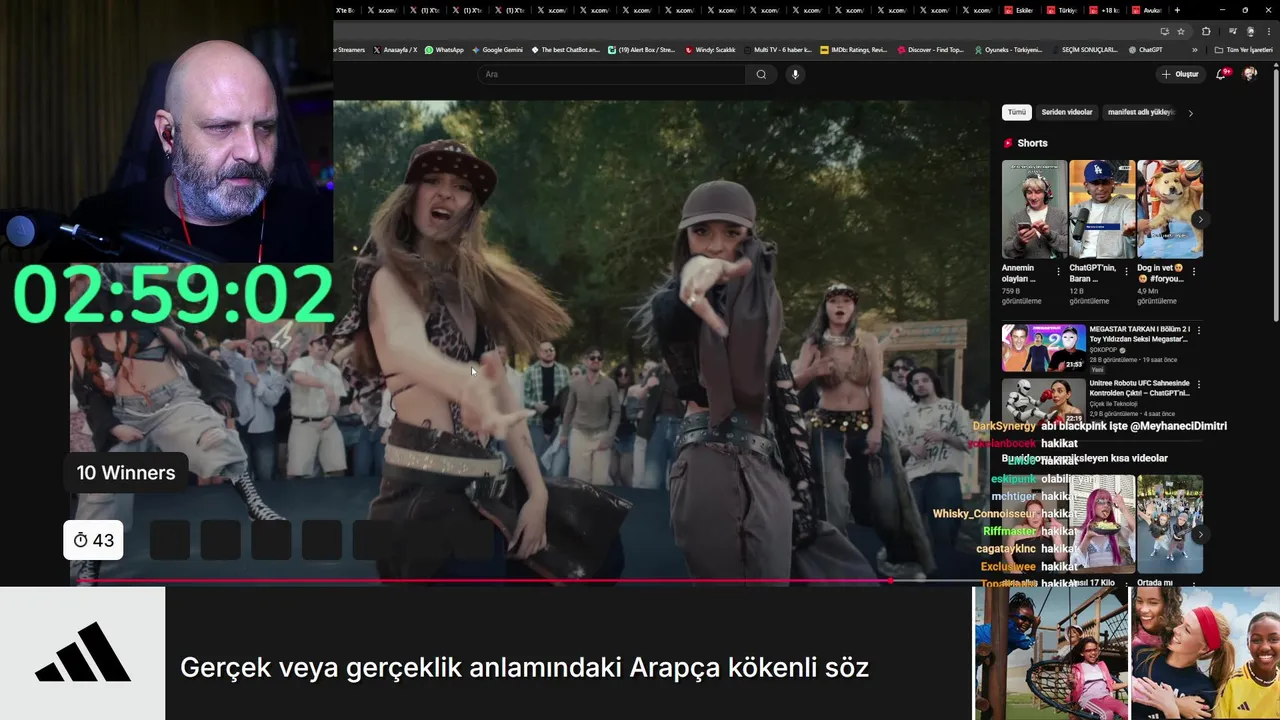Click the ŞOKOPOP channel name
The height and width of the screenshot is (720, 1280).
pos(1103,350)
